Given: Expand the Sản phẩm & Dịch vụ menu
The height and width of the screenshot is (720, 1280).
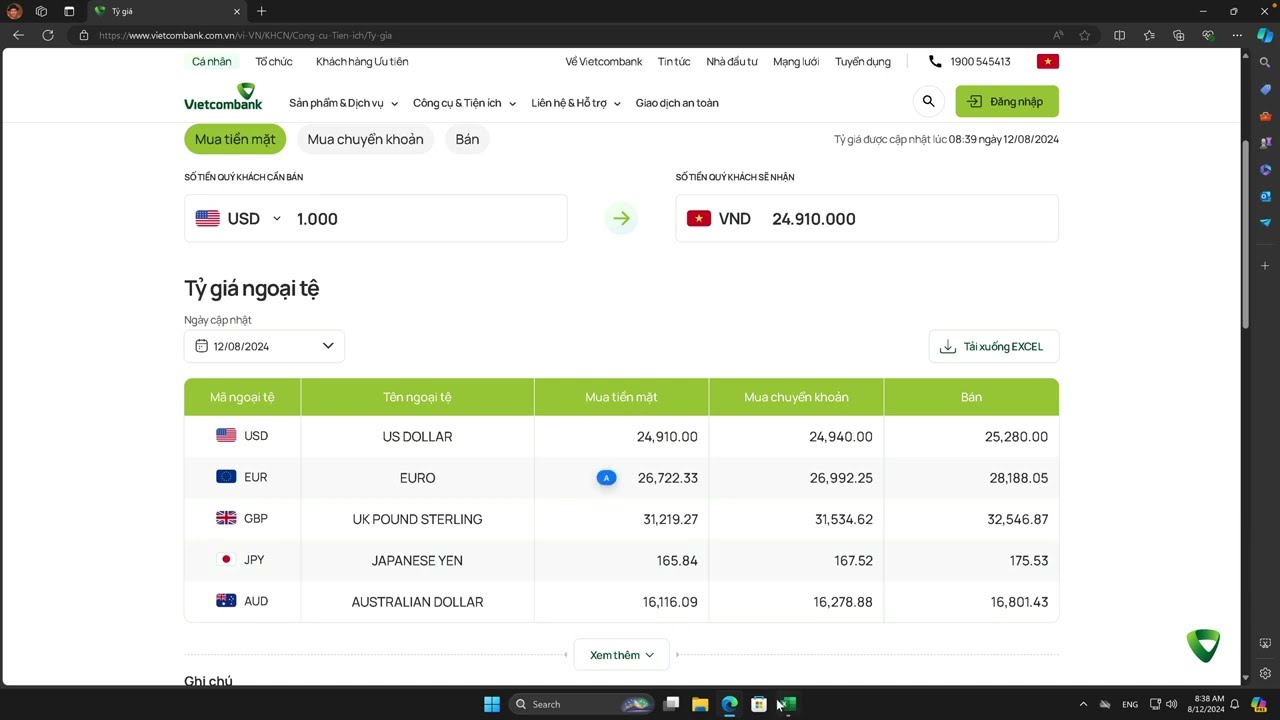Looking at the screenshot, I should coord(343,103).
